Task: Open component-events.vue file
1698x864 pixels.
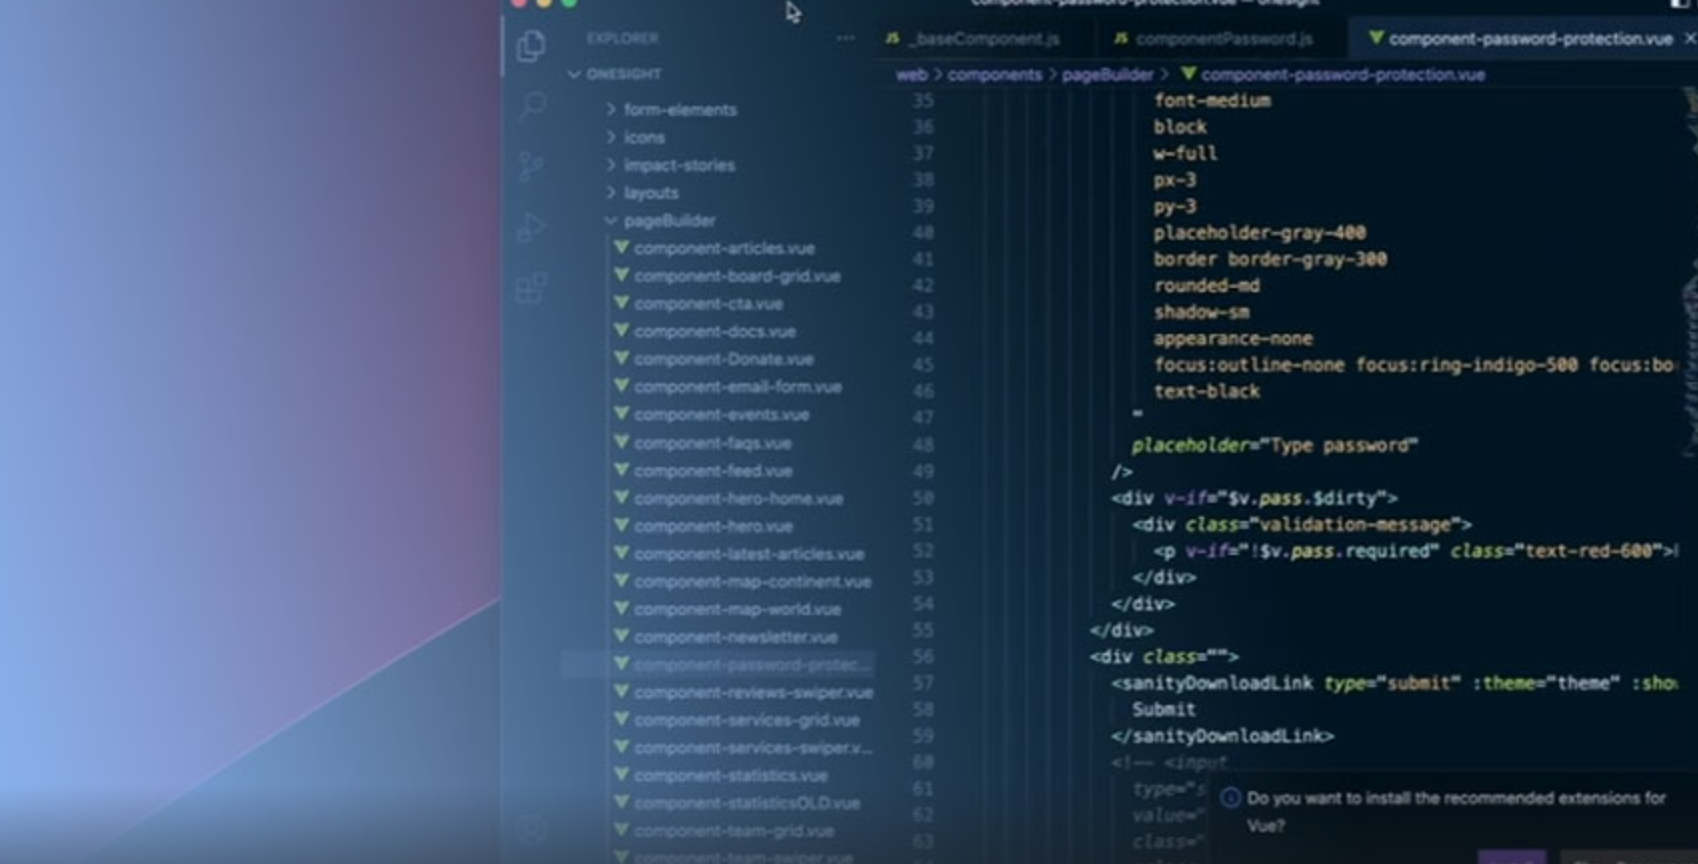Action: [x=721, y=414]
